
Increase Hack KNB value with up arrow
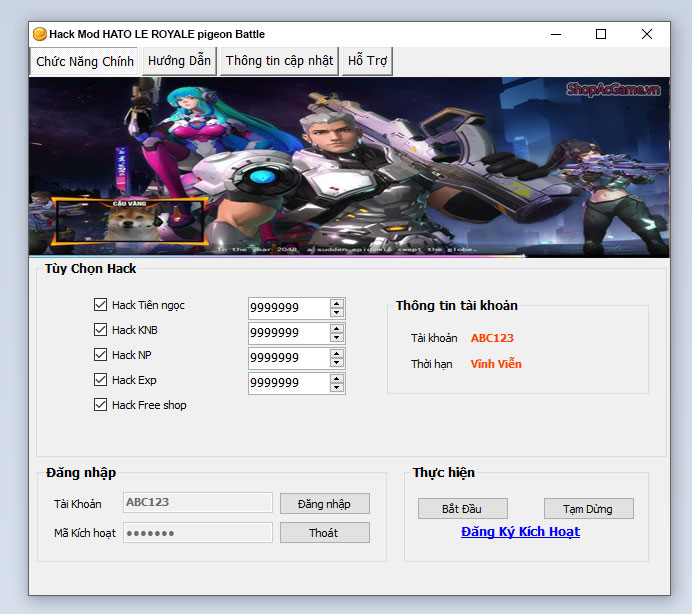(337, 329)
